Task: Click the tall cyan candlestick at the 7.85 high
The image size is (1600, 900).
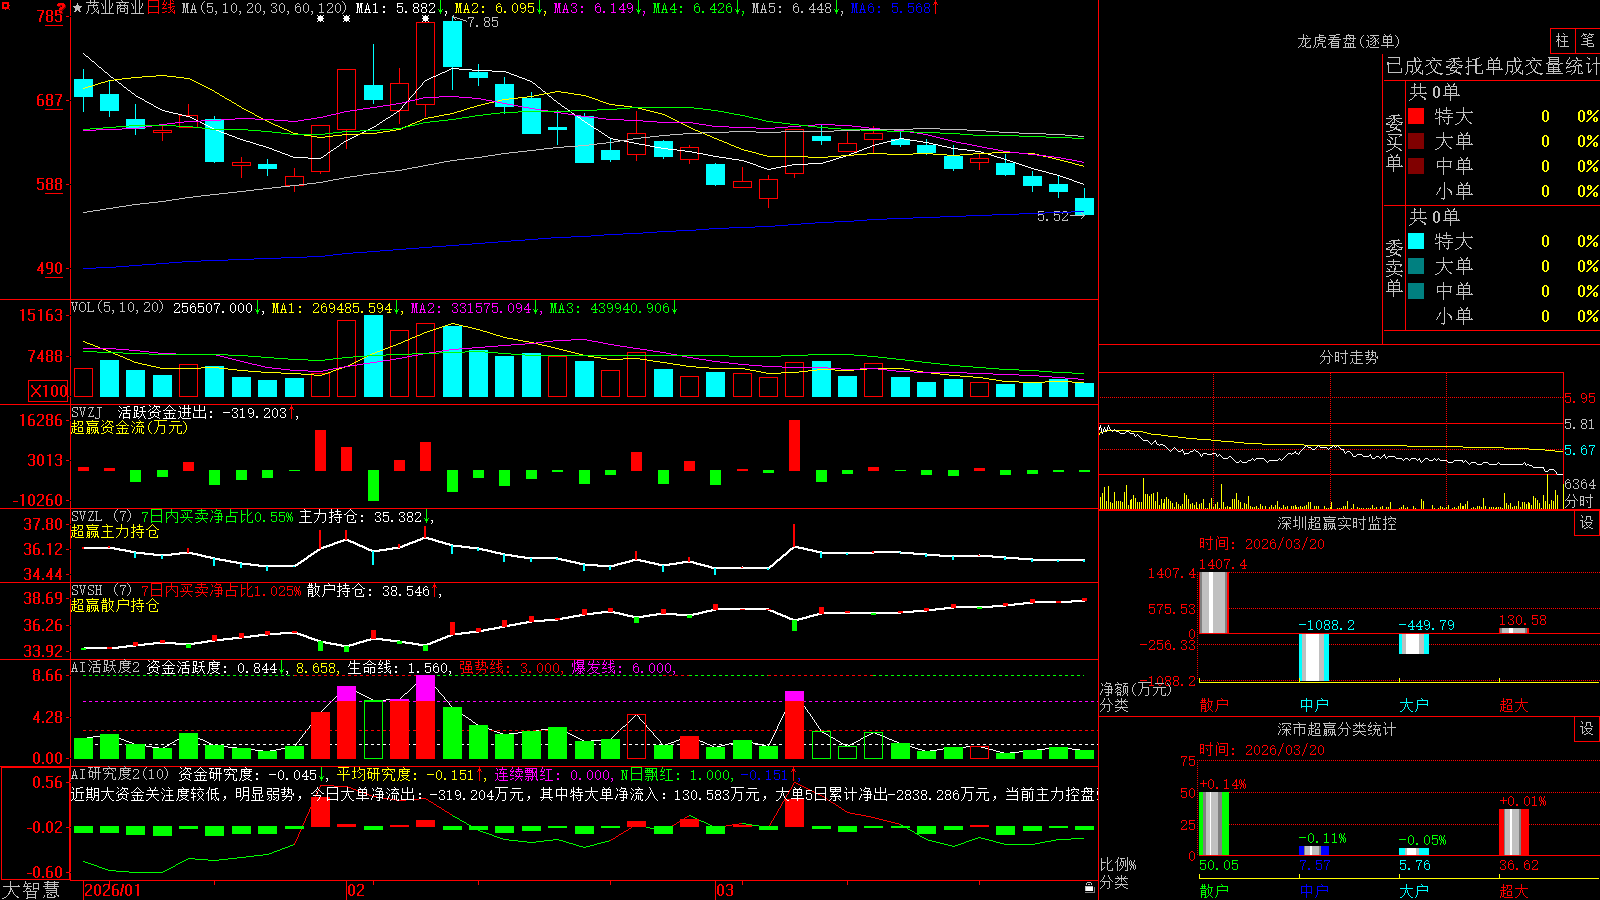Action: click(x=452, y=44)
